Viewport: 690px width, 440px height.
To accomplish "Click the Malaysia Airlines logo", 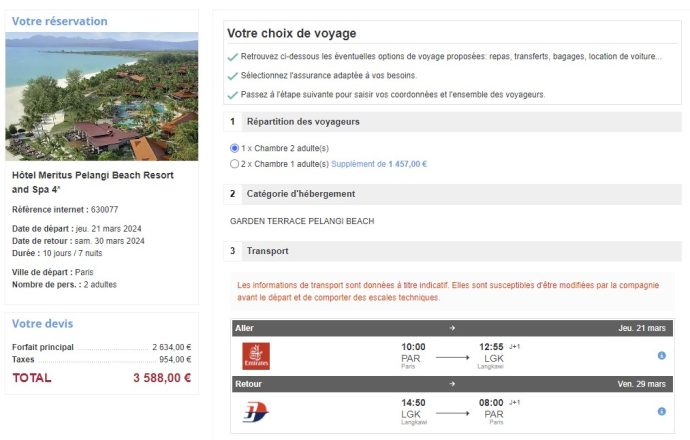I will (x=256, y=412).
